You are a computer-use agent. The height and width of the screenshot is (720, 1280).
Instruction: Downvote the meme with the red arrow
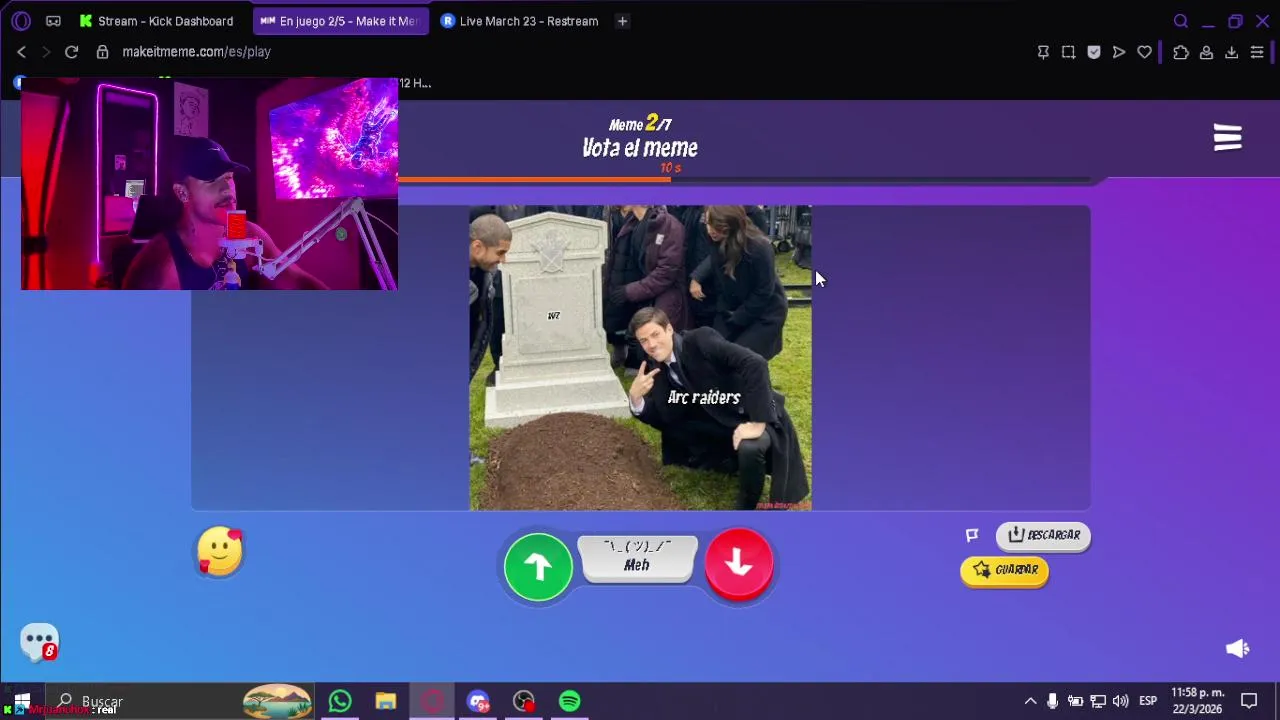pyautogui.click(x=739, y=565)
